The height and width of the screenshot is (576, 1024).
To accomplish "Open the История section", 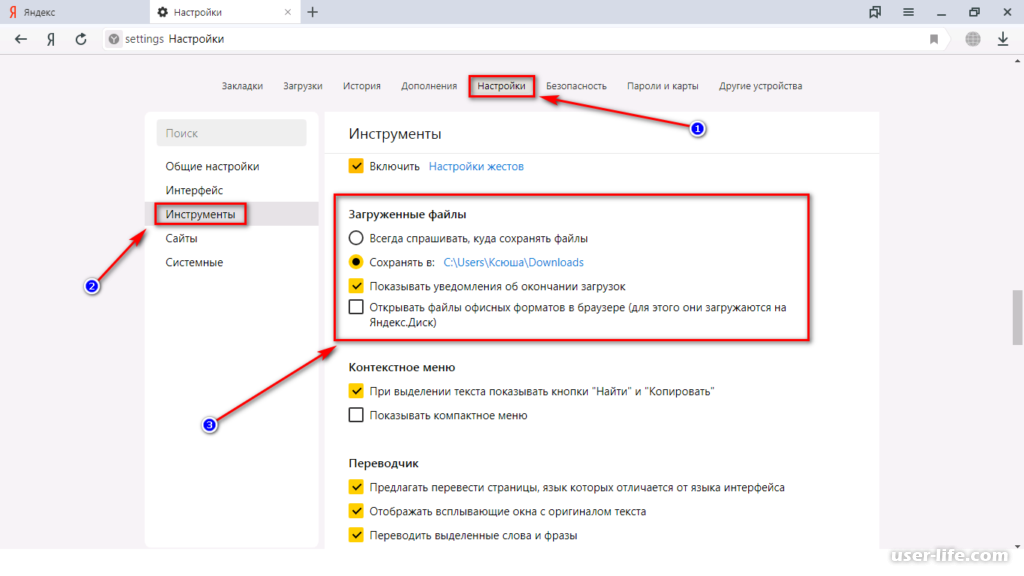I will [x=362, y=86].
